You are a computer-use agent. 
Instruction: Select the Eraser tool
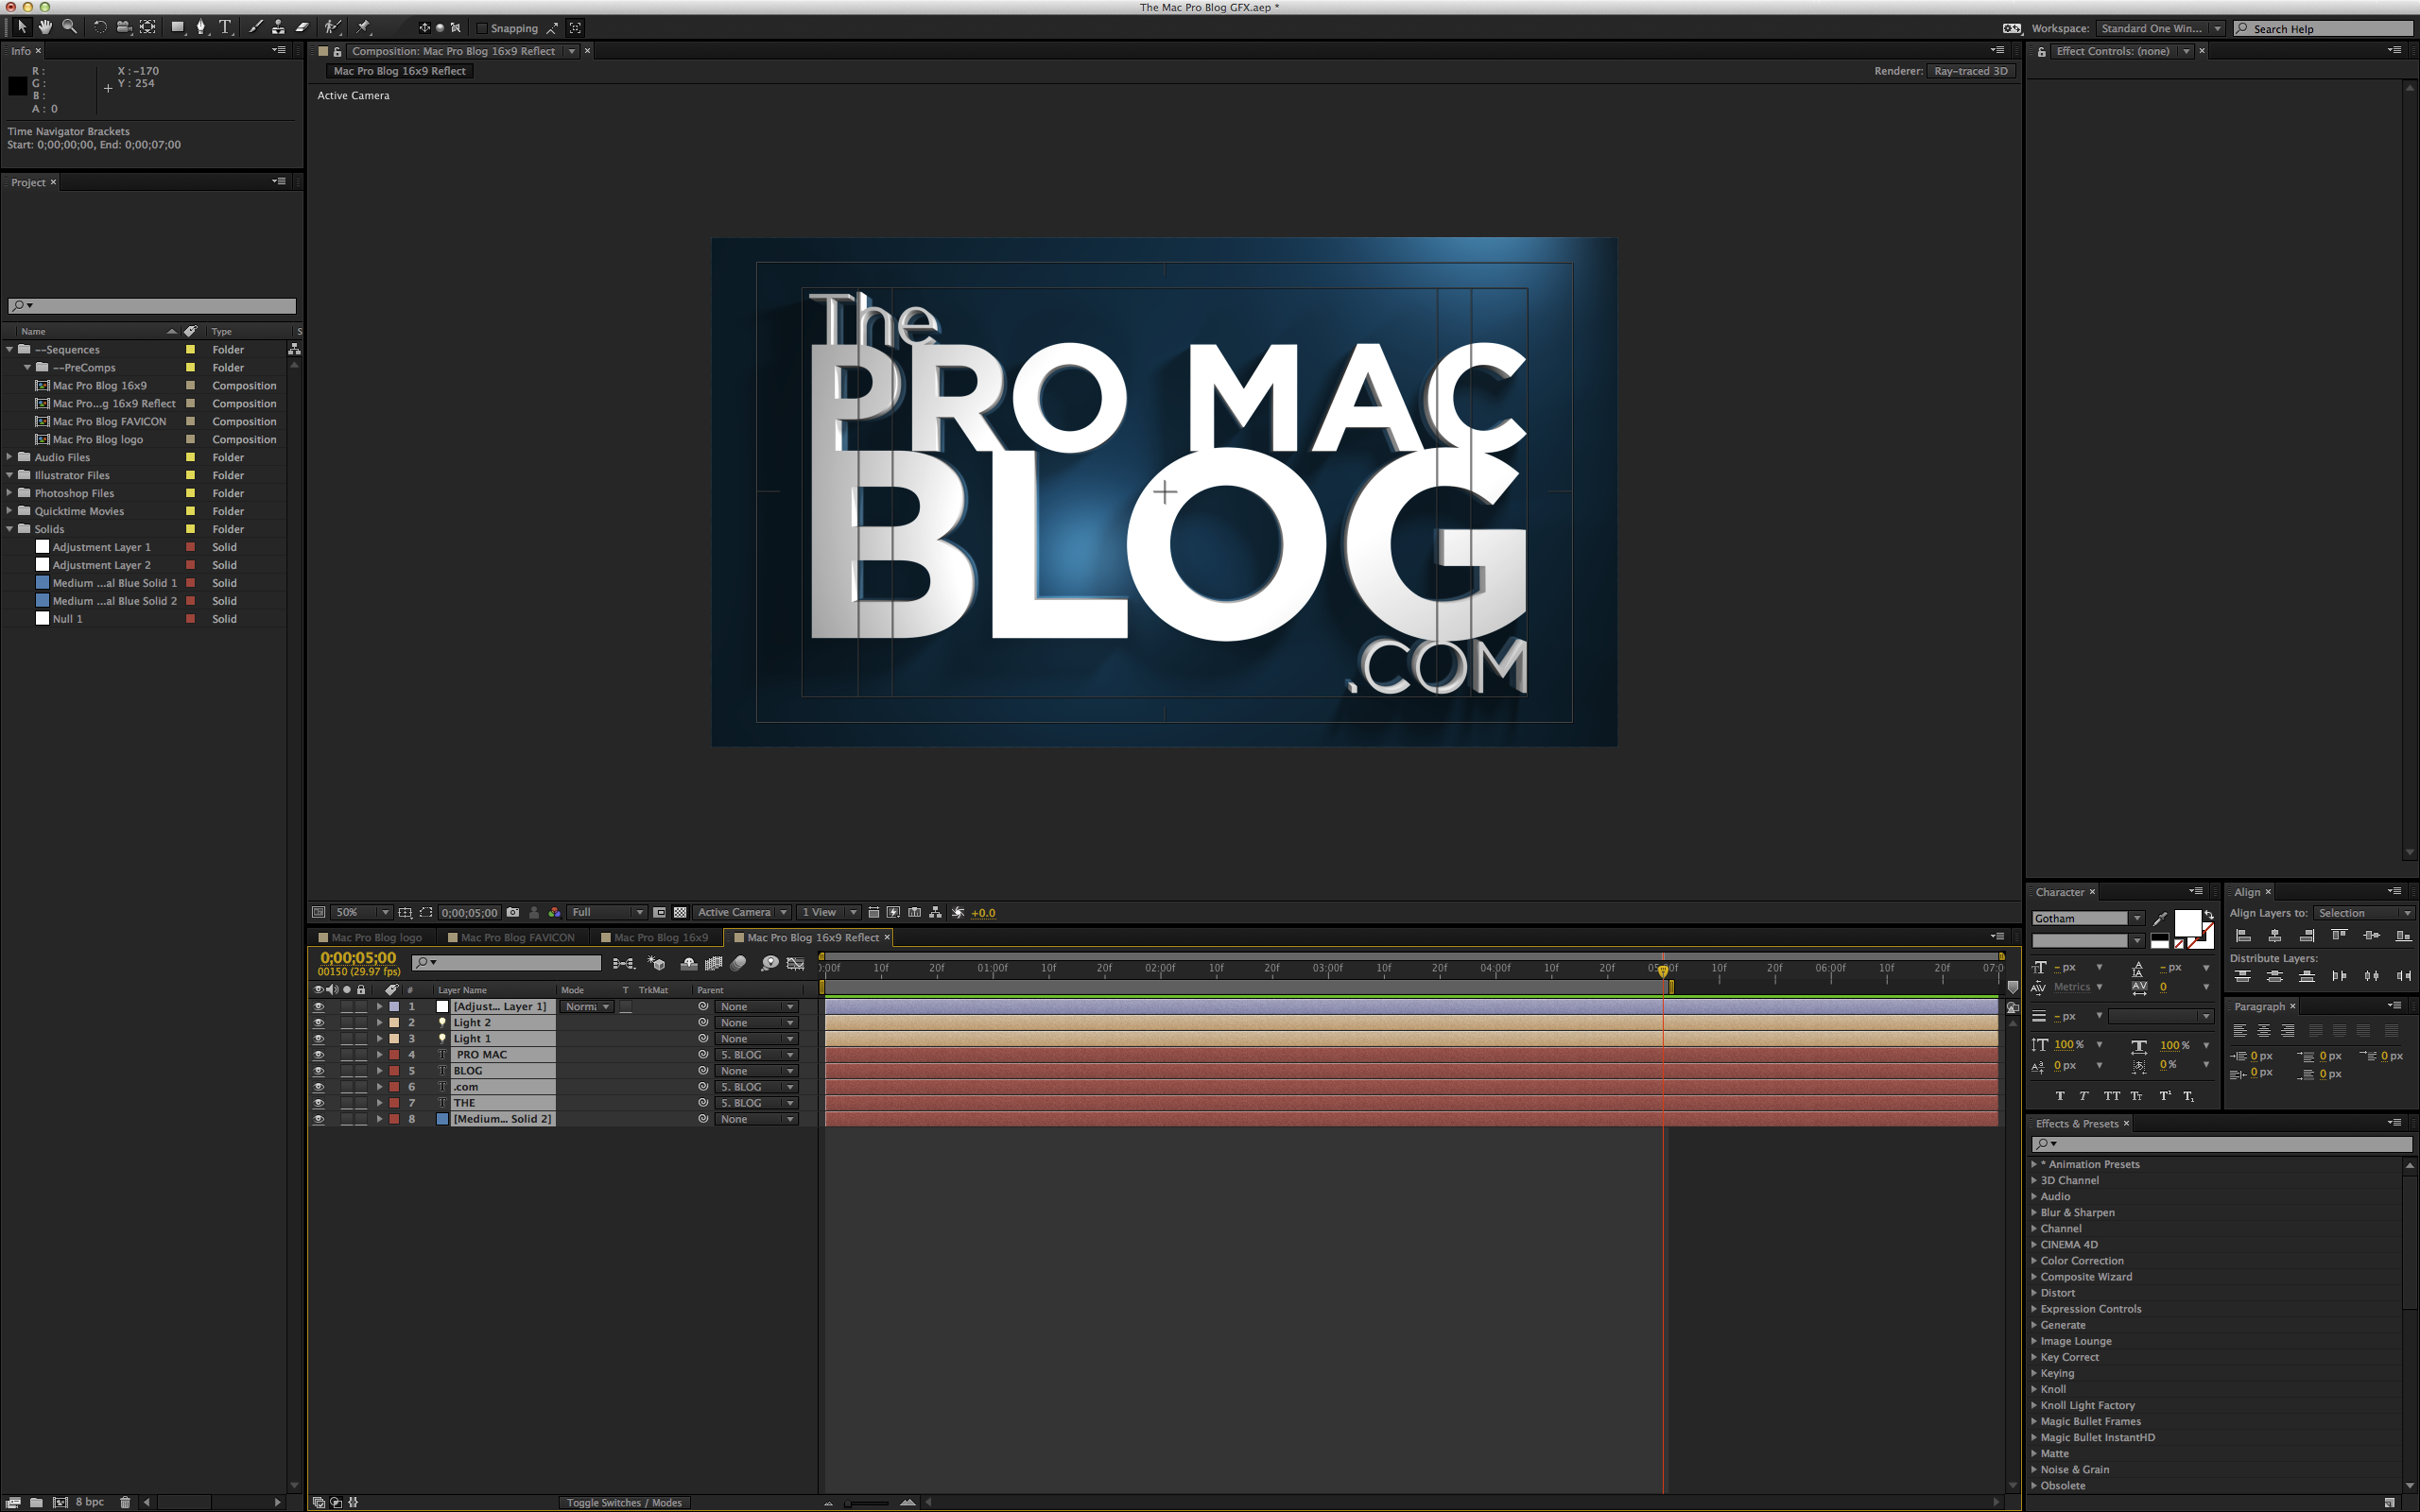(302, 27)
